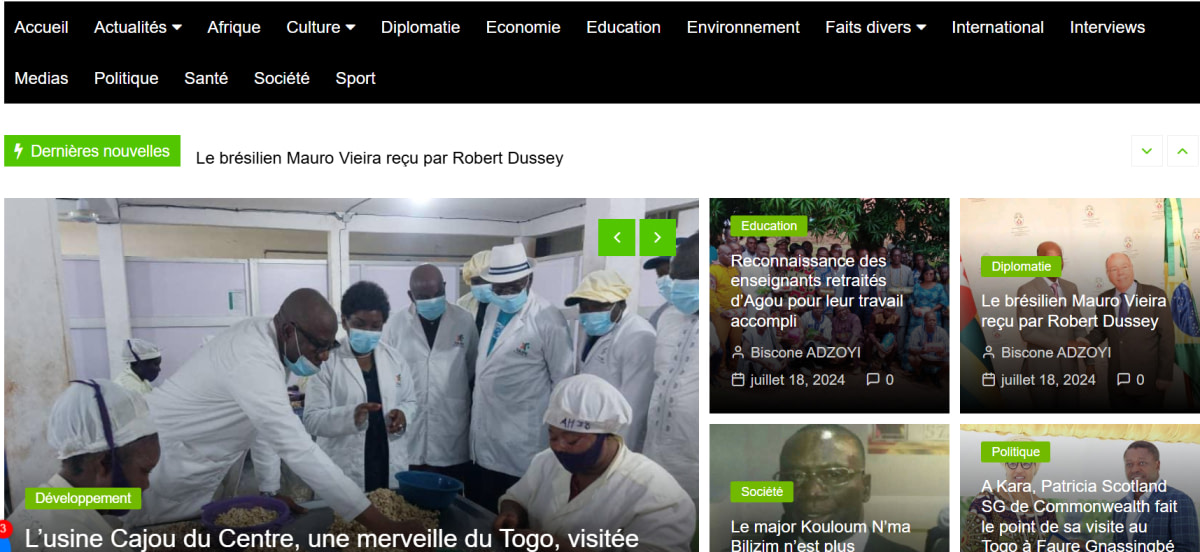The width and height of the screenshot is (1200, 552).
Task: Click user icon on the Diplomatie card
Action: tap(989, 353)
